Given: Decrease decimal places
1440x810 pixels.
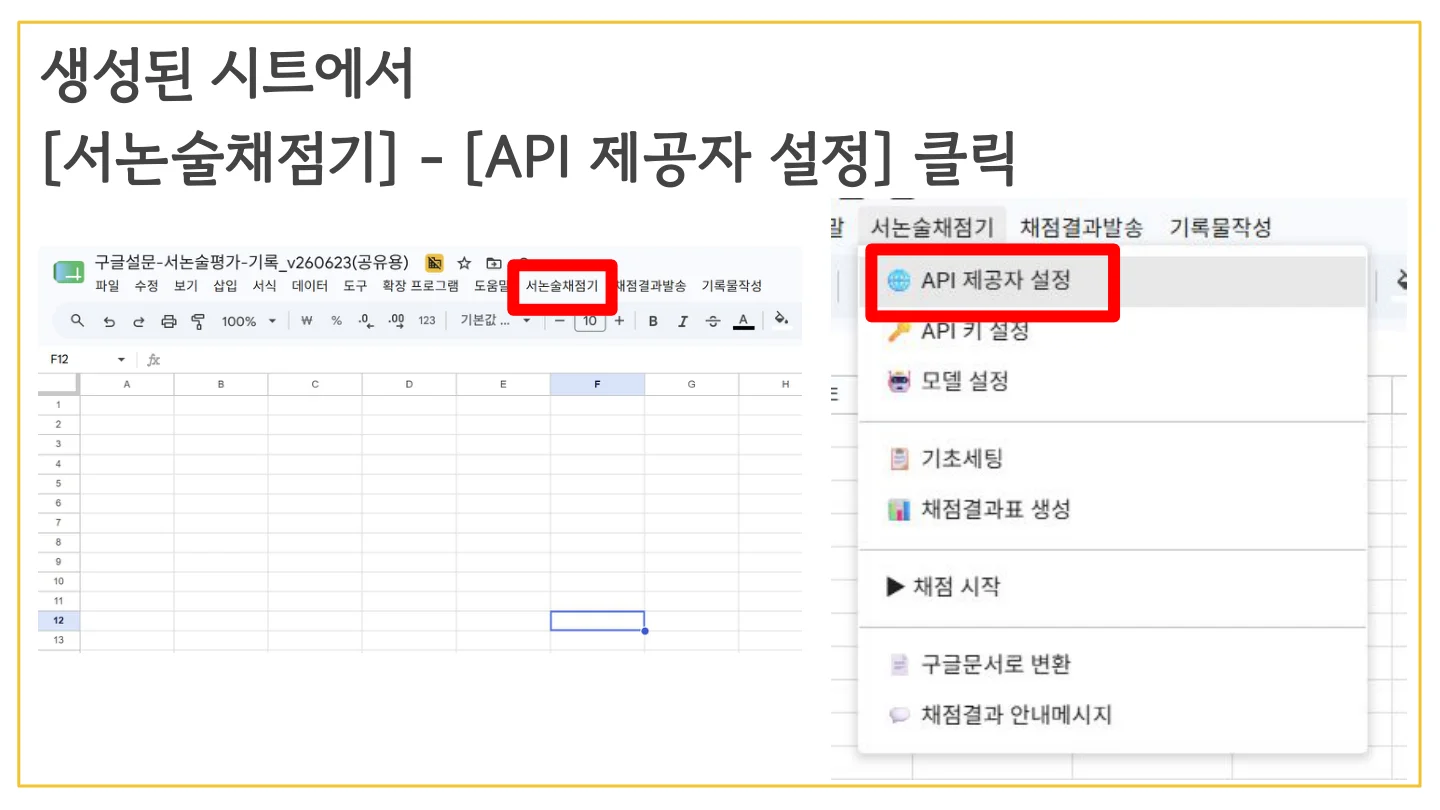Looking at the screenshot, I should pyautogui.click(x=366, y=321).
